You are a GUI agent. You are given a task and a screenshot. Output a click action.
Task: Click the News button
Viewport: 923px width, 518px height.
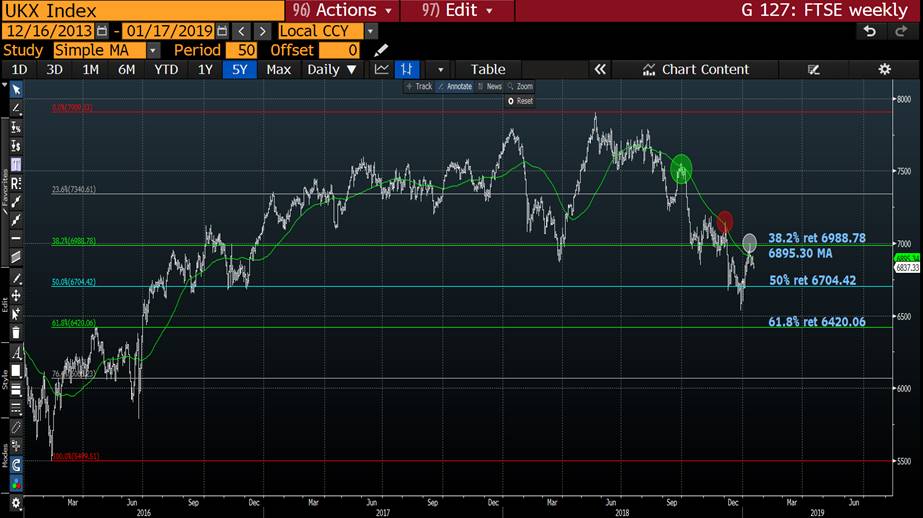pos(490,87)
